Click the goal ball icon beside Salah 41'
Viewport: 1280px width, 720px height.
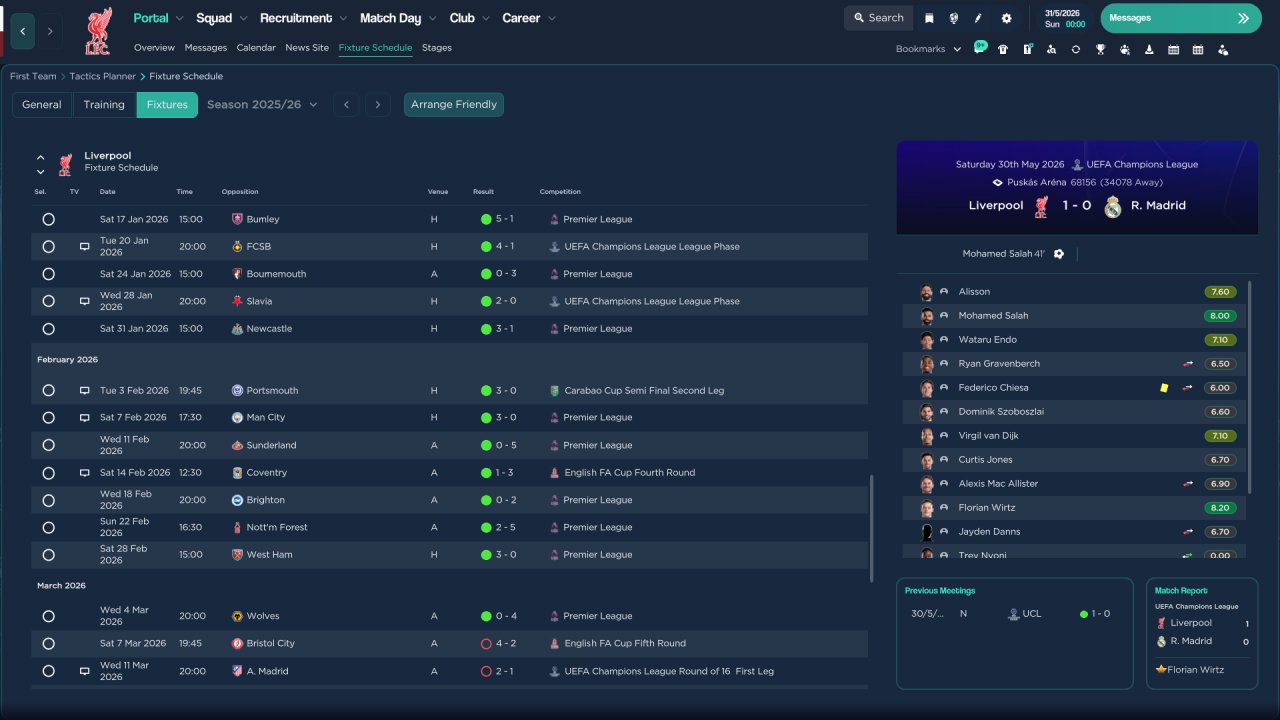point(1059,254)
